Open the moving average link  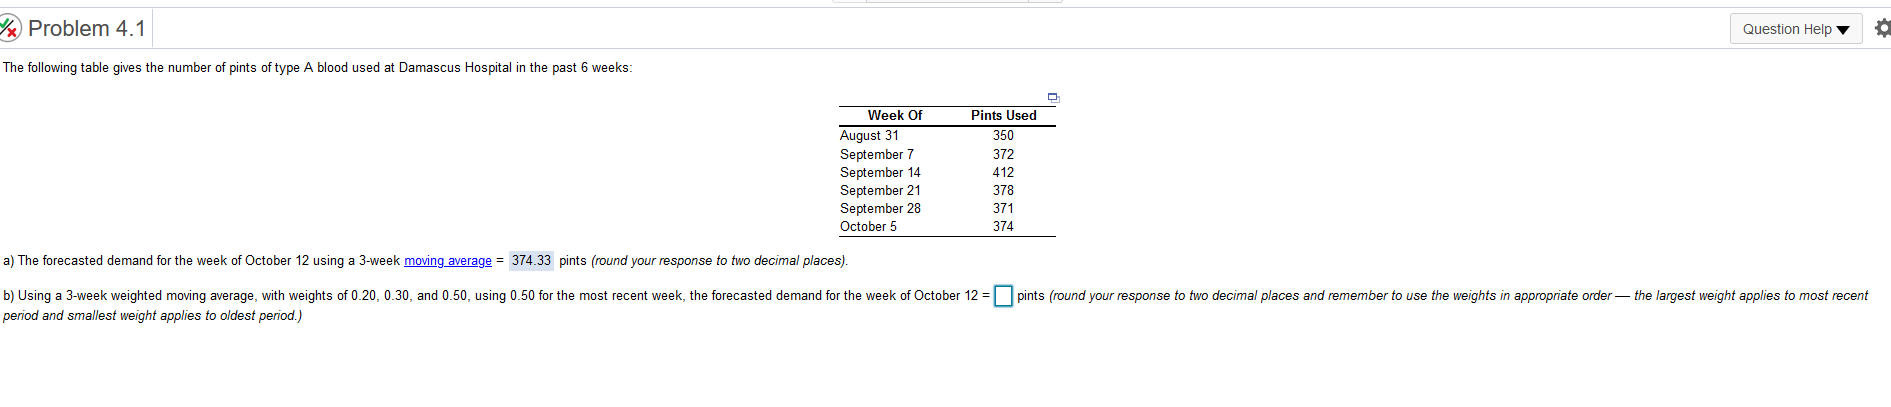pos(447,261)
